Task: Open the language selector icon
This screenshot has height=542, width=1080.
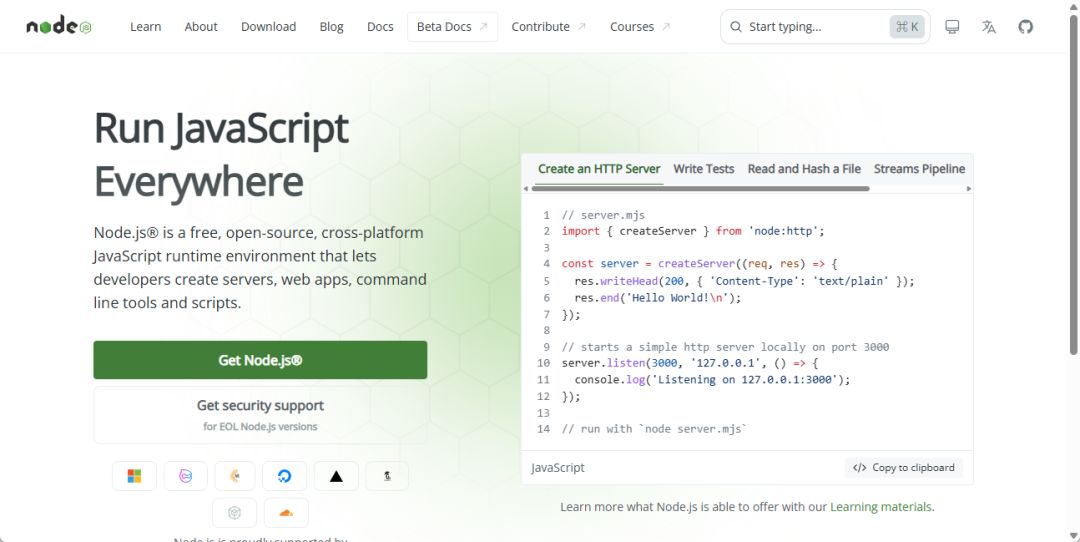Action: (988, 27)
